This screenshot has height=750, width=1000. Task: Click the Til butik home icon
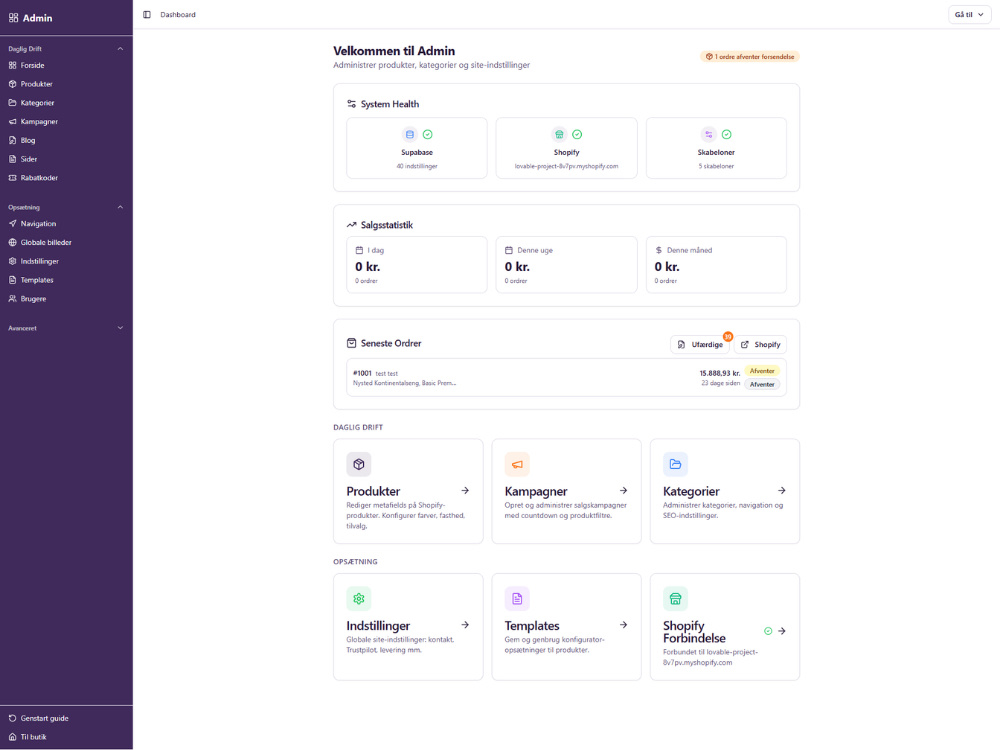[12, 737]
